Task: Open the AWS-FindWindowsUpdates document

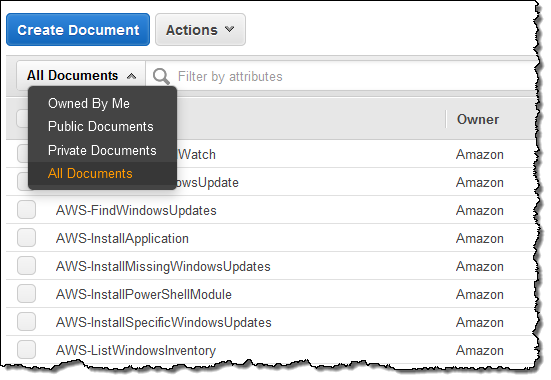Action: 136,211
